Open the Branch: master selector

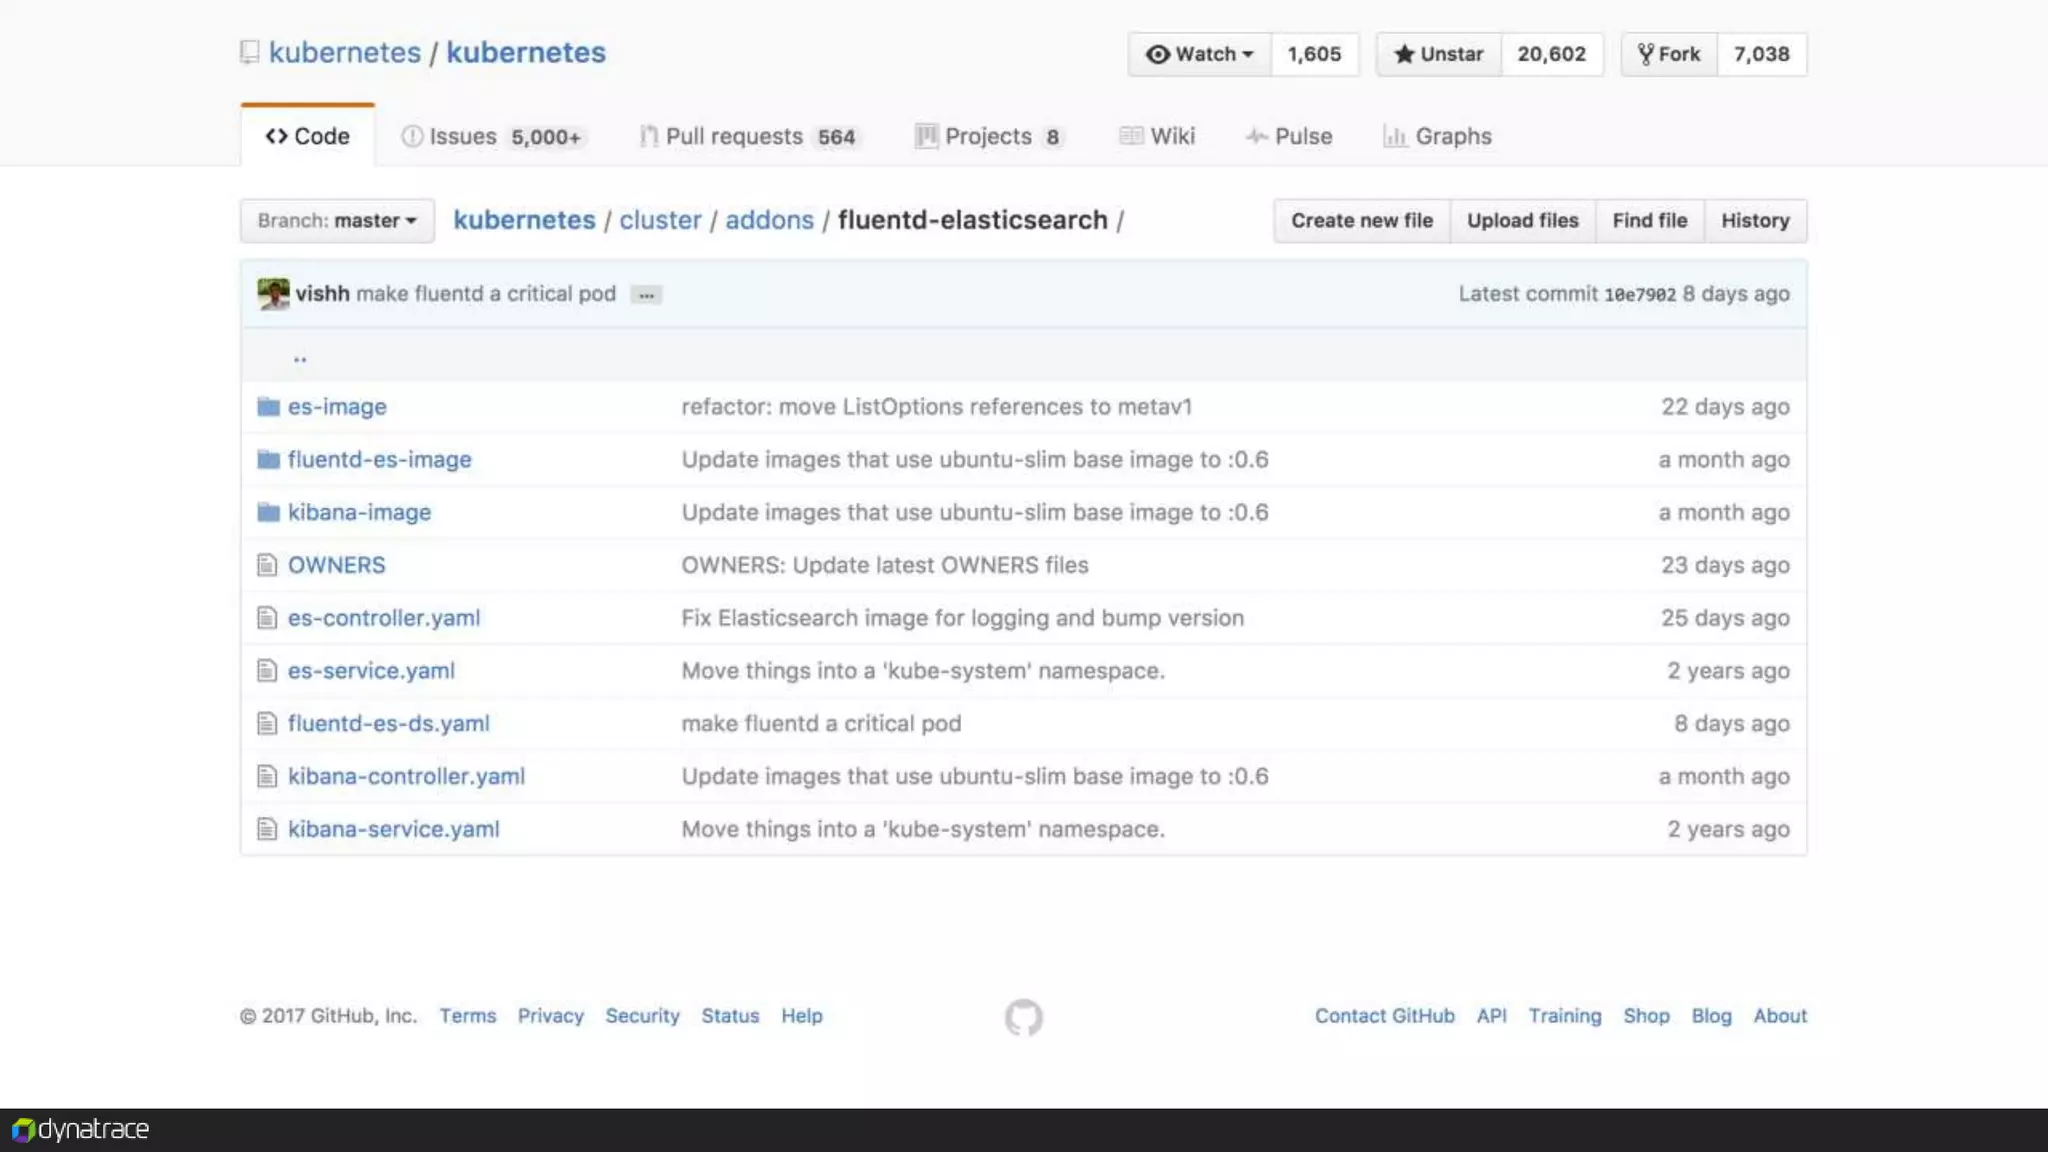tap(337, 221)
